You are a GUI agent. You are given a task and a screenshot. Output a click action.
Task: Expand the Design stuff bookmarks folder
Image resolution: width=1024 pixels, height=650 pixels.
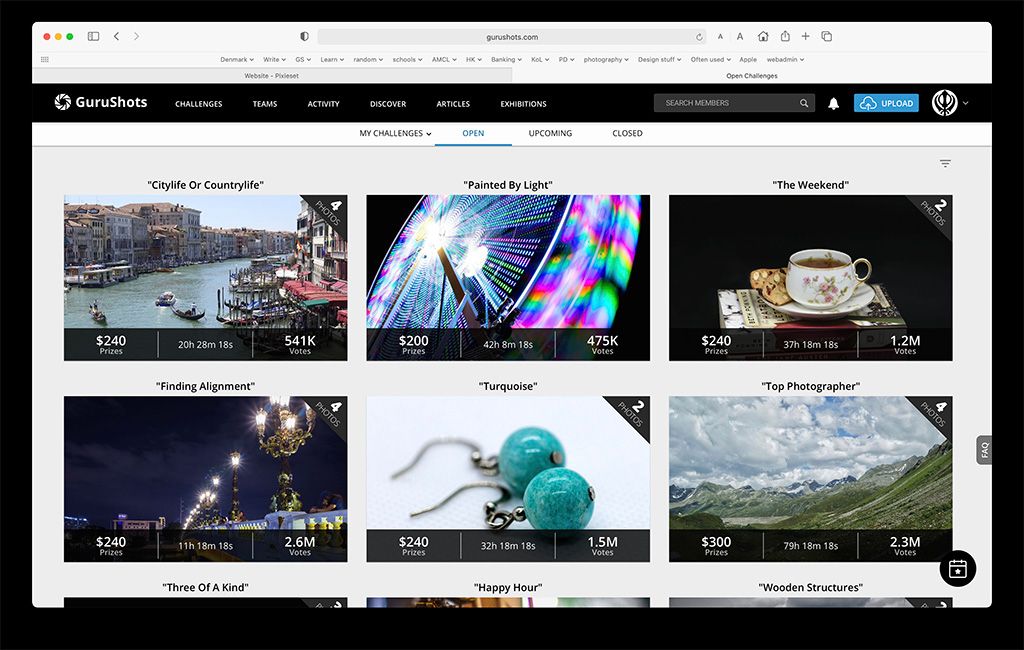pos(660,59)
